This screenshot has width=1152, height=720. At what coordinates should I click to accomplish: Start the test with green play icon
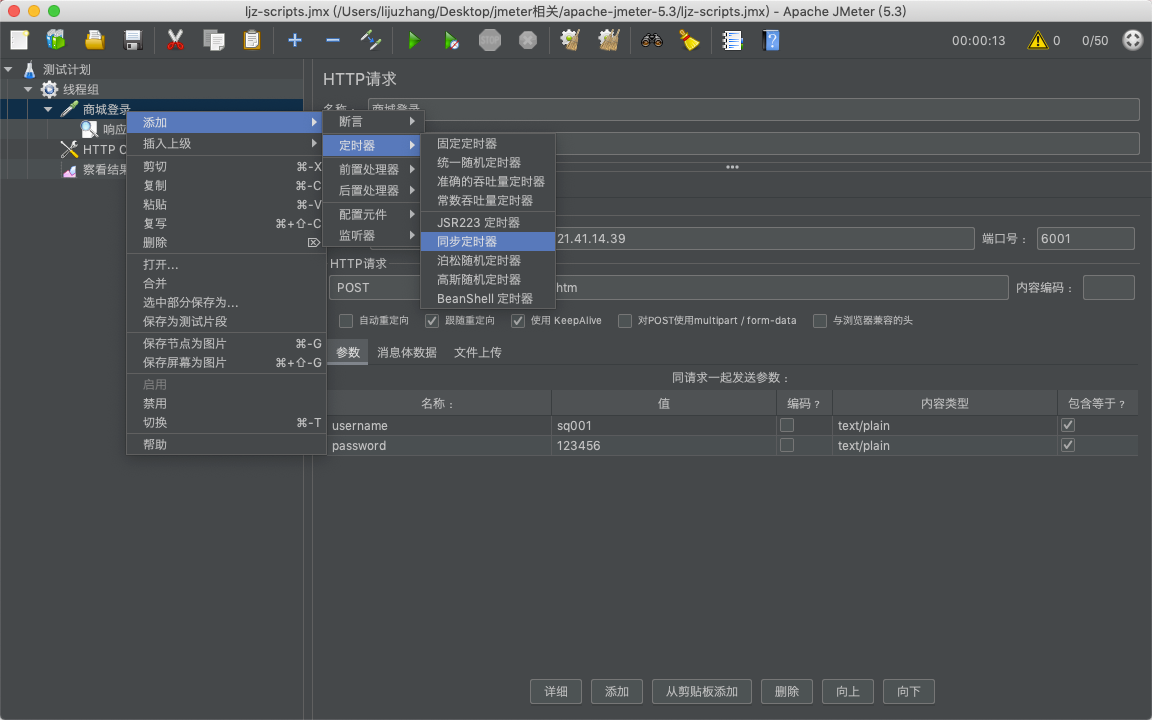(x=414, y=40)
